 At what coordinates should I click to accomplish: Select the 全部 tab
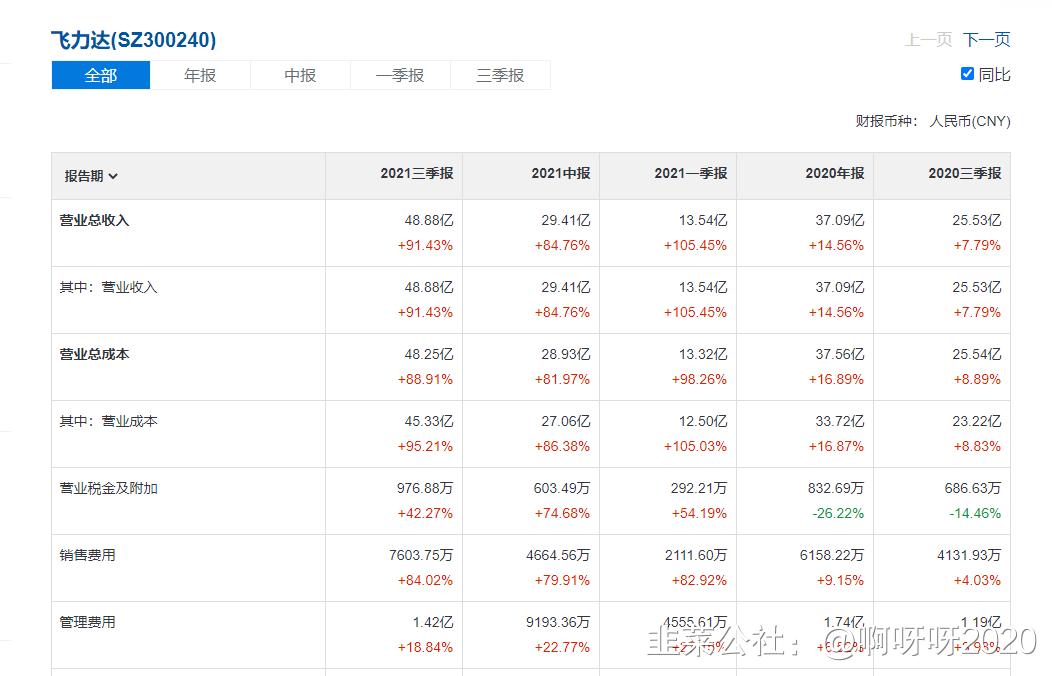pos(101,76)
